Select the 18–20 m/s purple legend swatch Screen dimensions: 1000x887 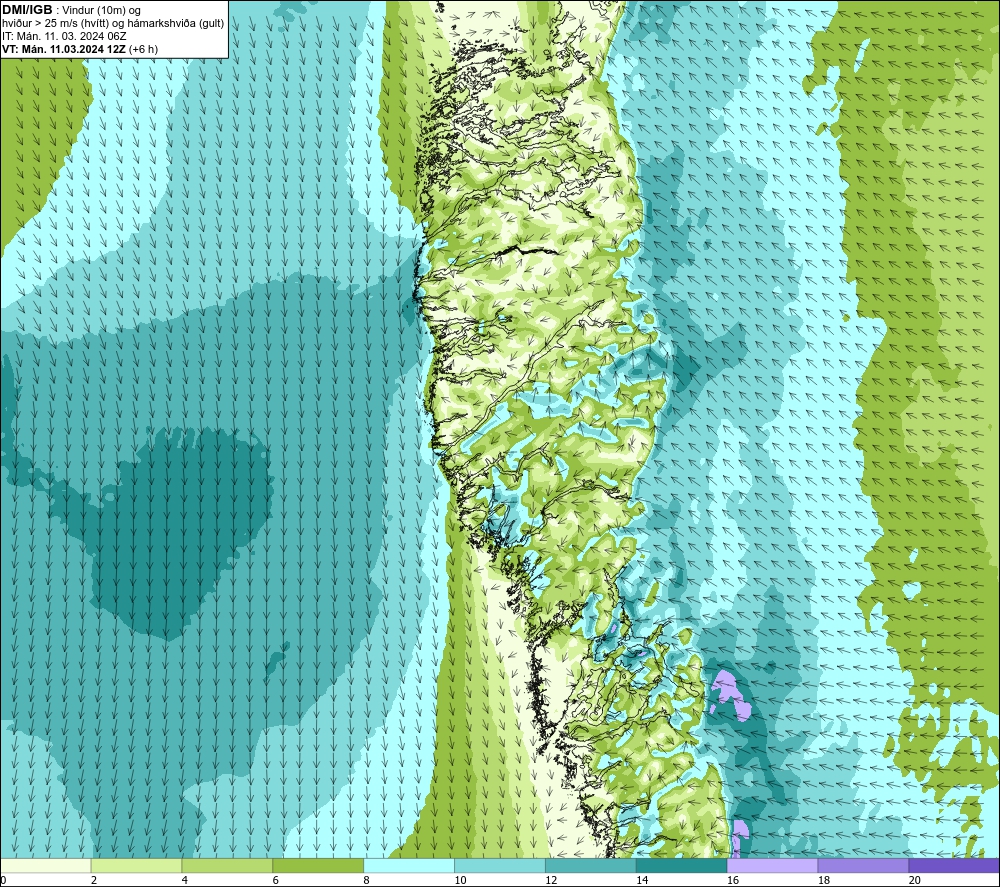(863, 865)
